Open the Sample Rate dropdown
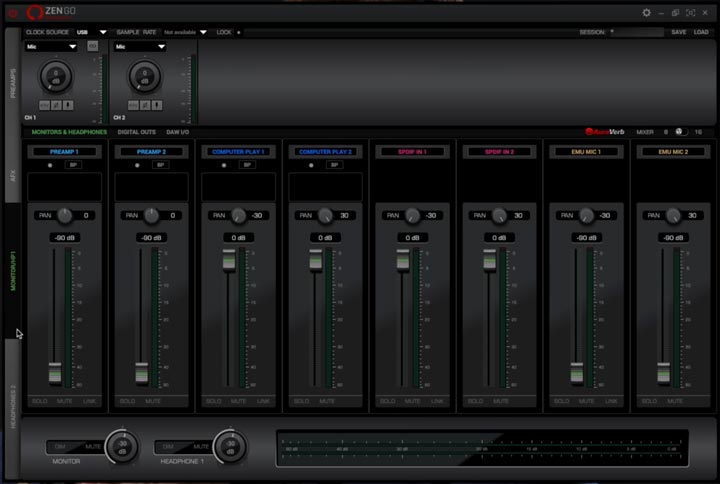Viewport: 720px width, 484px height. [185, 32]
